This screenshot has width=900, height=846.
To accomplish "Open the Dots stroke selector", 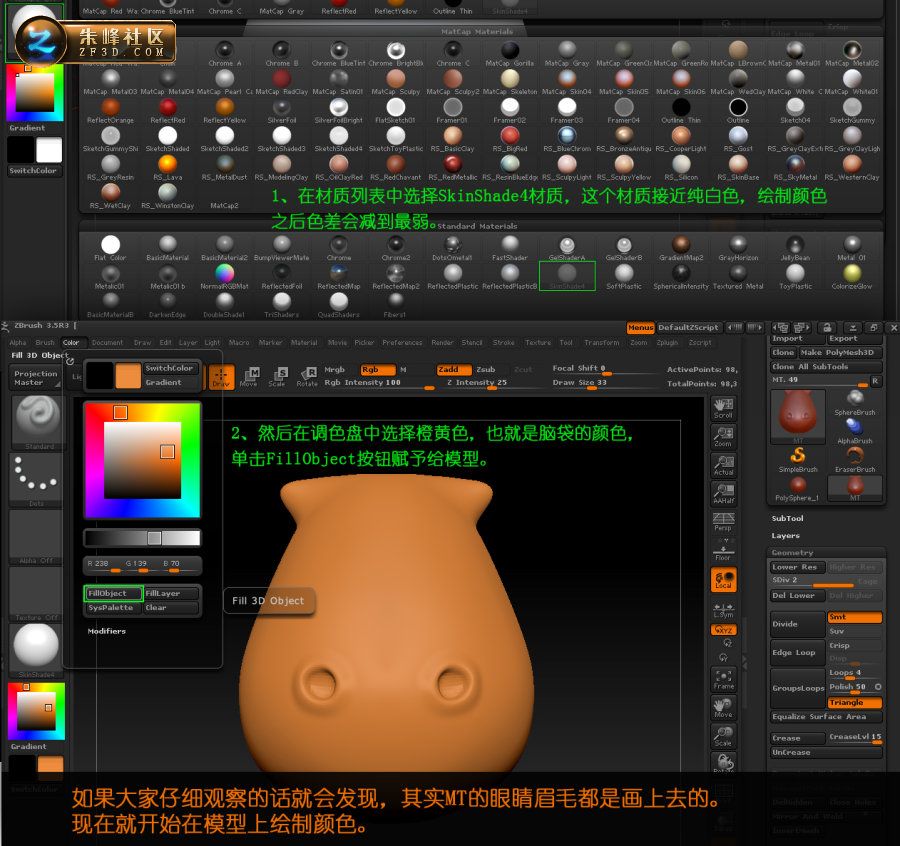I will 36,480.
